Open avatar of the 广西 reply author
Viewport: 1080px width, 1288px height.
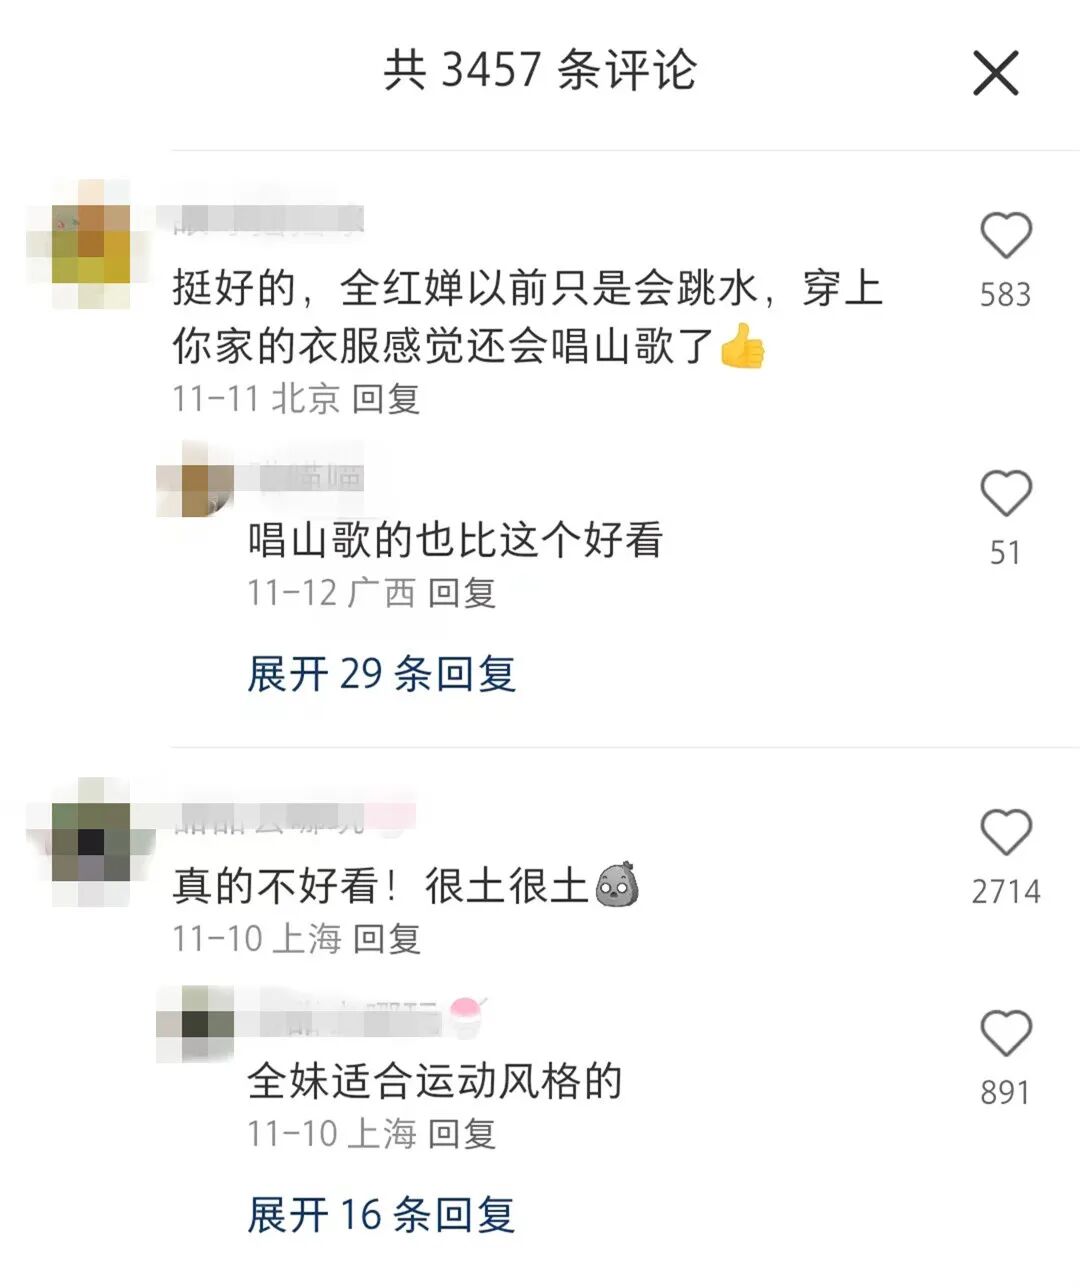coord(195,478)
